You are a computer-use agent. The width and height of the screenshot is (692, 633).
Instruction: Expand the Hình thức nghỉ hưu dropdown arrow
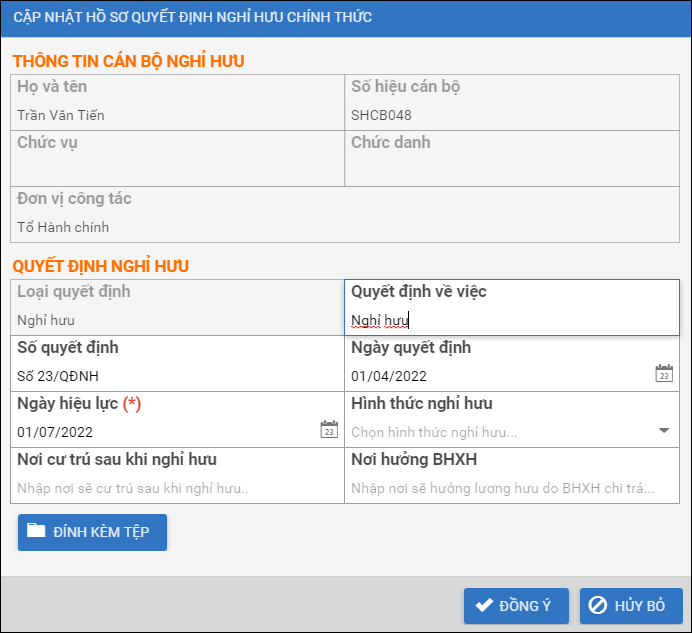[x=664, y=431]
